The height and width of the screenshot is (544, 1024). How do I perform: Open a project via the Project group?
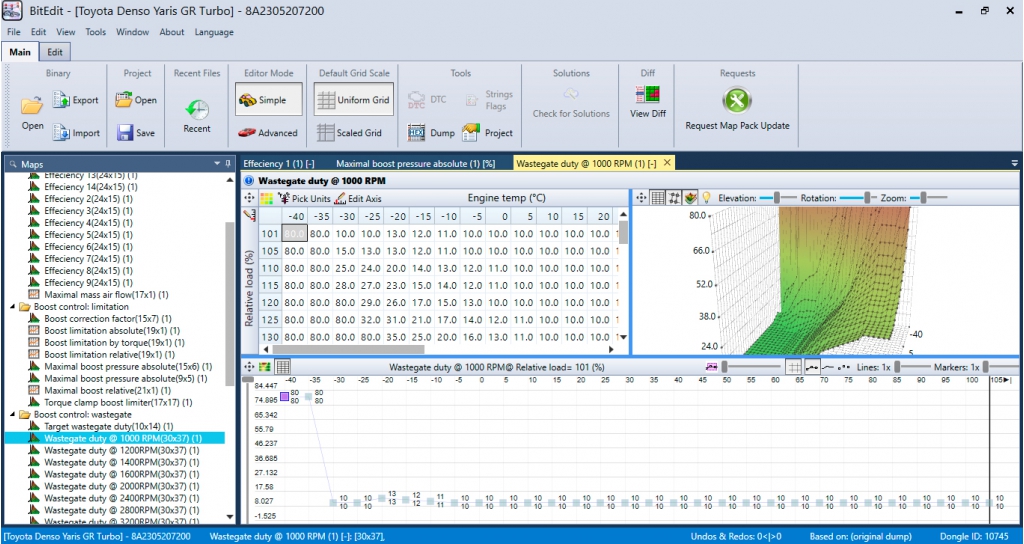[x=136, y=100]
